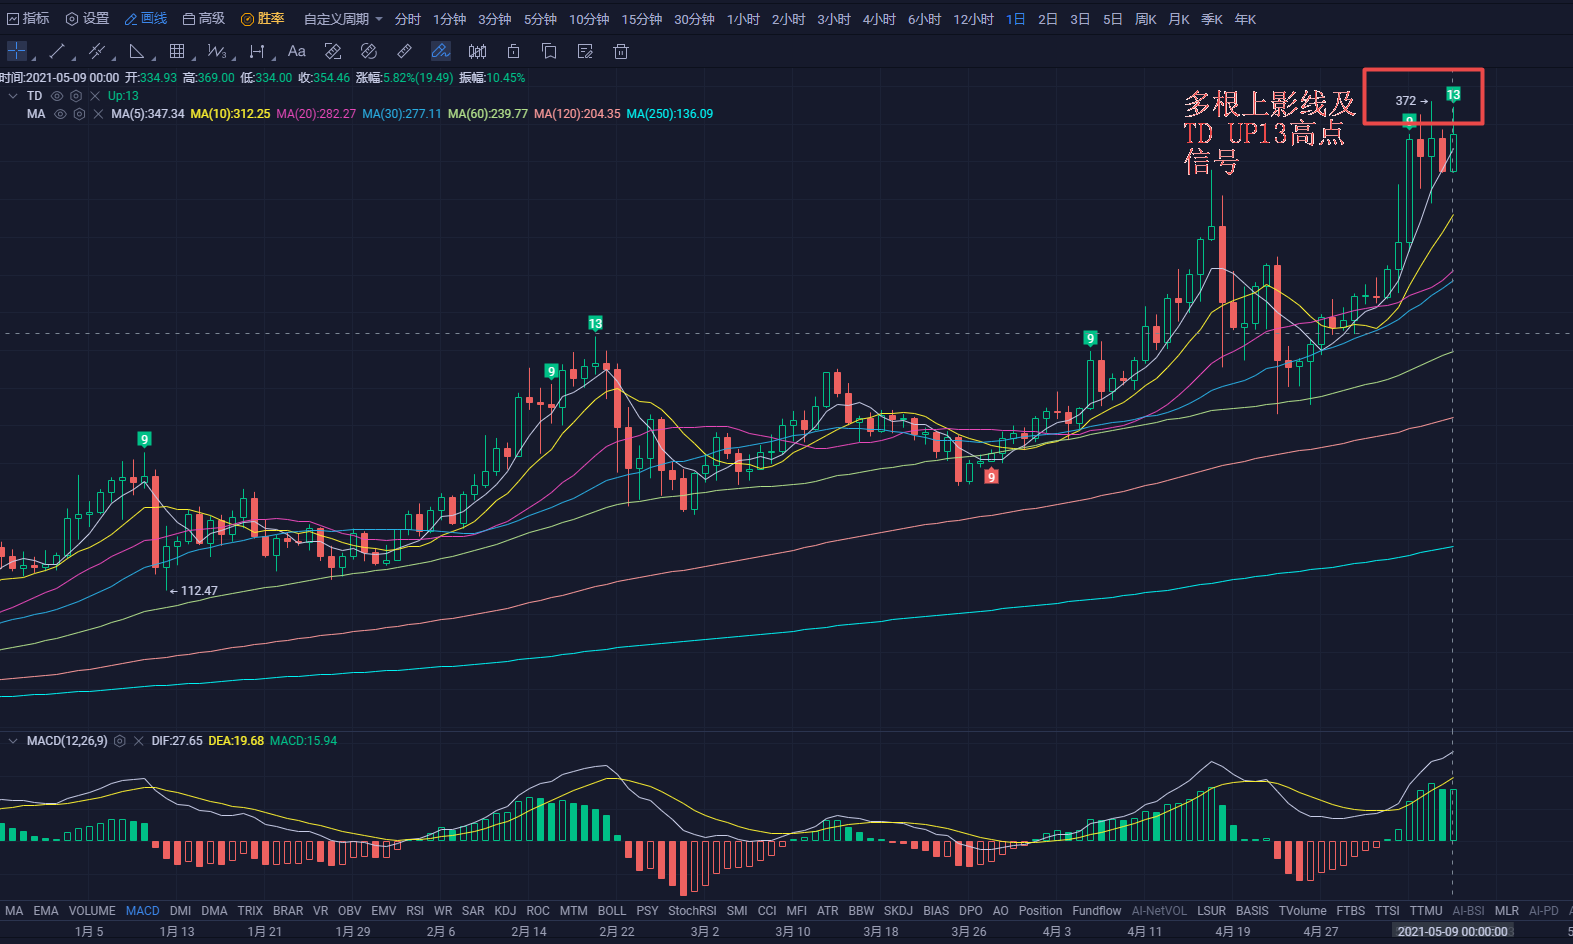Open the 自定义周期 custom period dropdown
The width and height of the screenshot is (1573, 944).
point(343,19)
